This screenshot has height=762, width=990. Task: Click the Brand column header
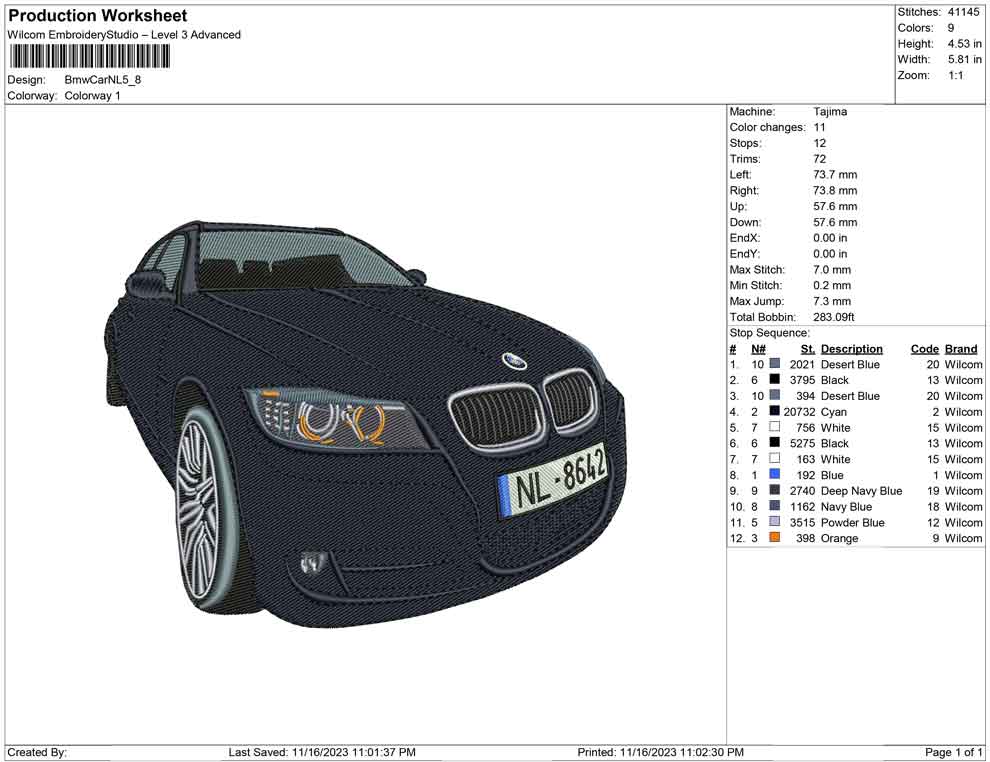click(961, 348)
